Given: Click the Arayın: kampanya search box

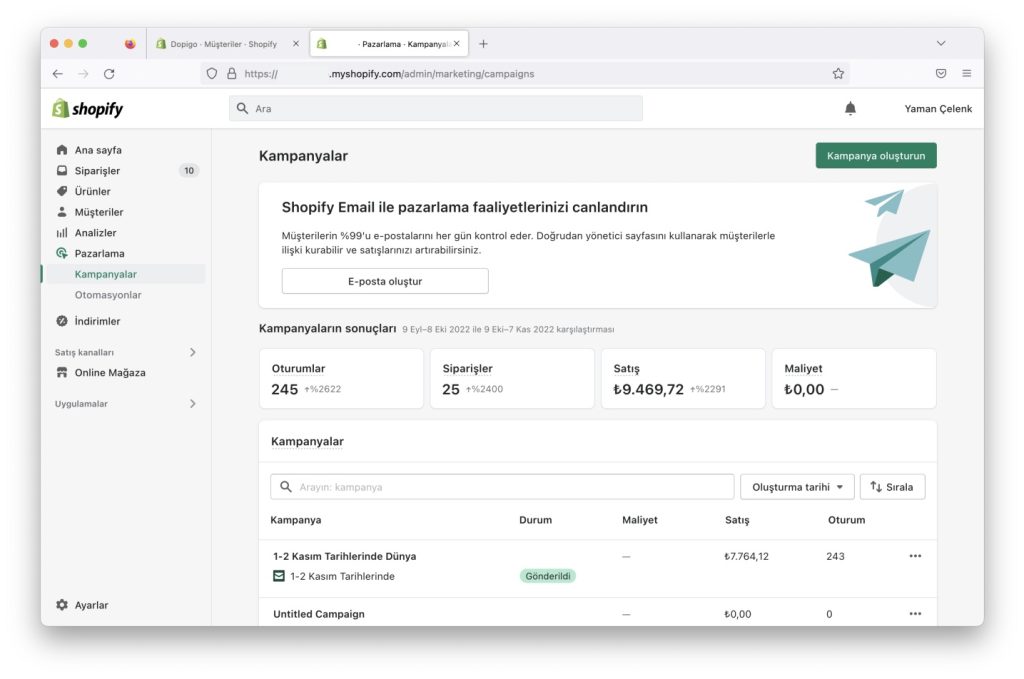Looking at the screenshot, I should (502, 487).
